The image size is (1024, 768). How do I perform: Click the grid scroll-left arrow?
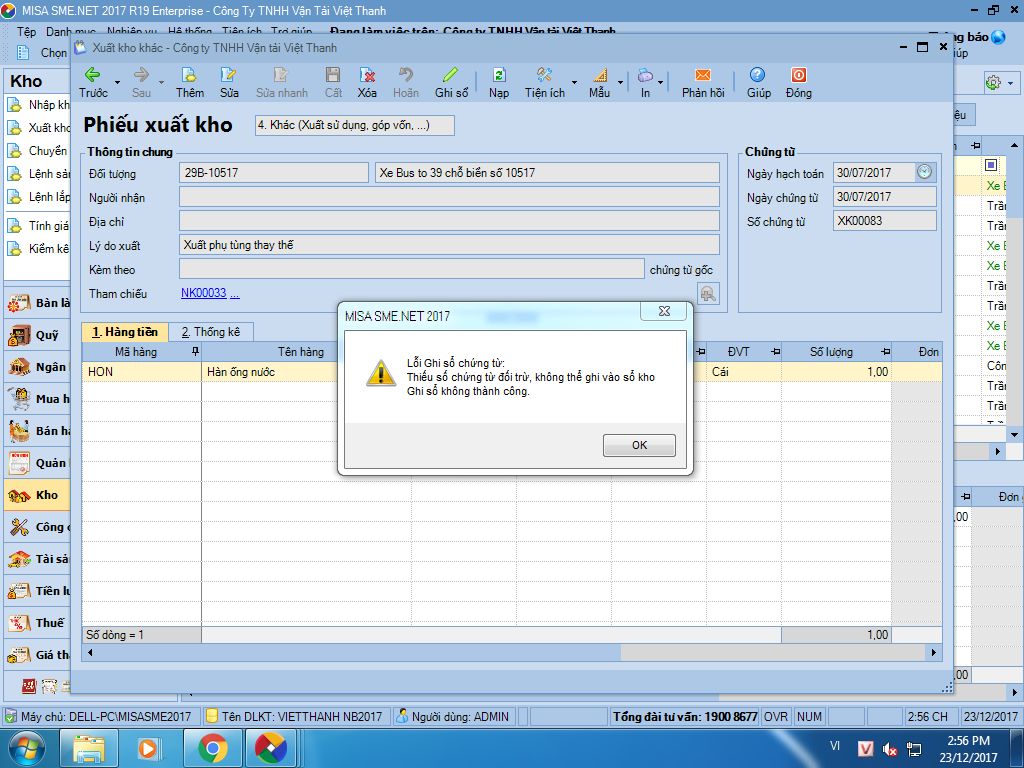tap(89, 652)
